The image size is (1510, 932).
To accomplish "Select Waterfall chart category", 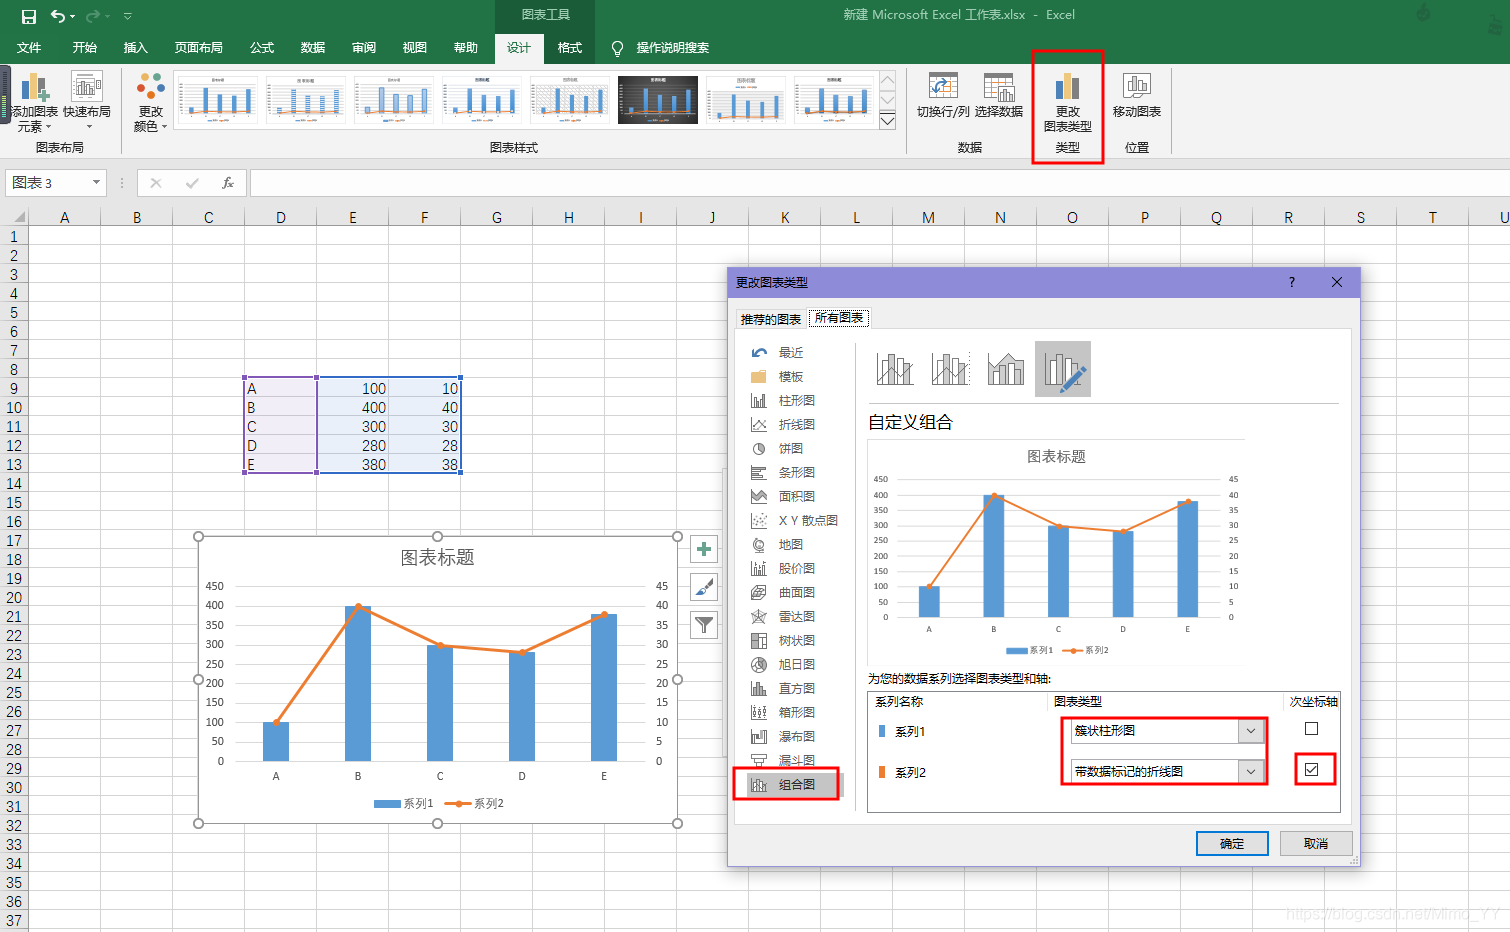I will tap(796, 737).
